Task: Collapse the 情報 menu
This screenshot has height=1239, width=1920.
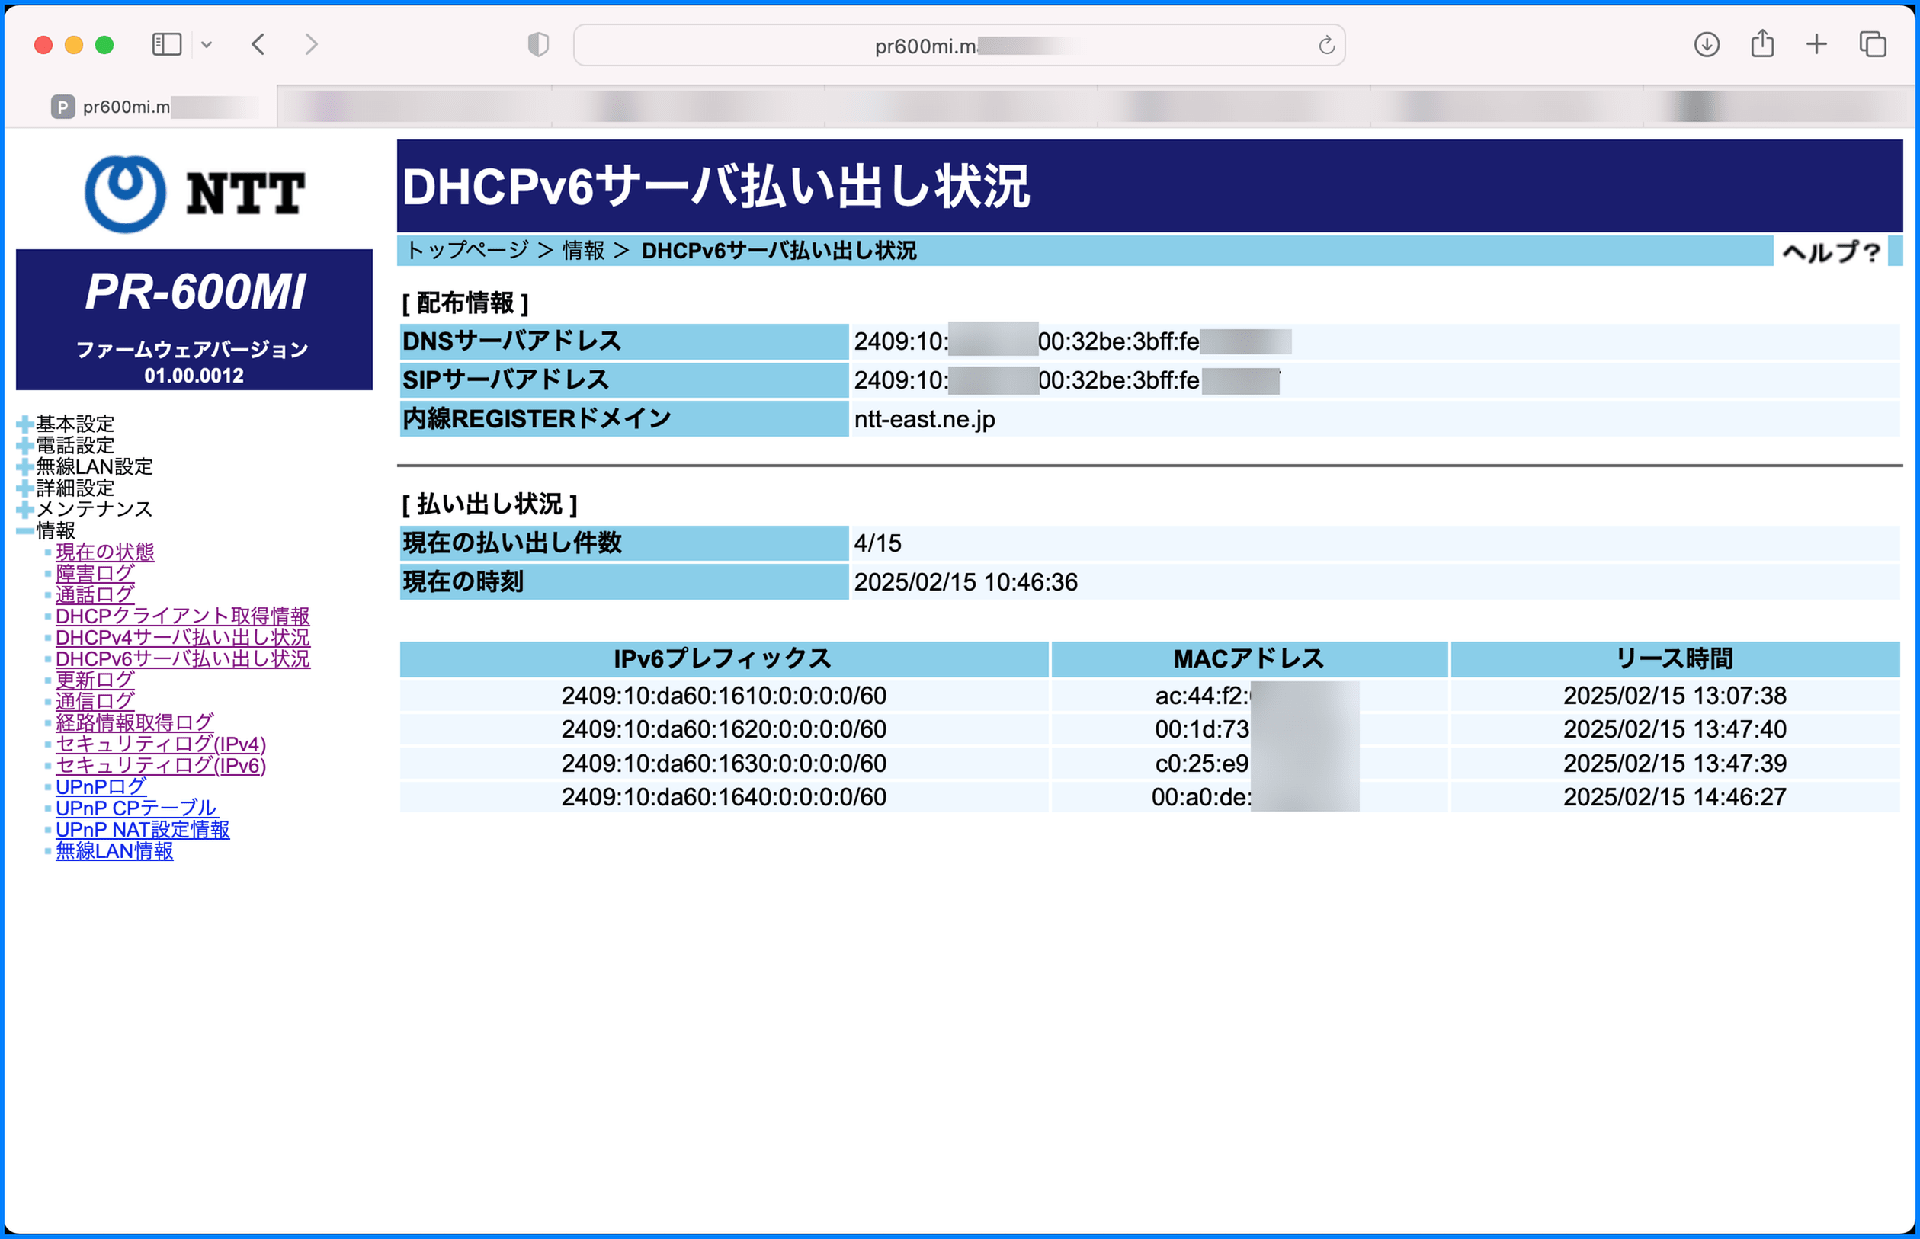Action: [x=46, y=530]
